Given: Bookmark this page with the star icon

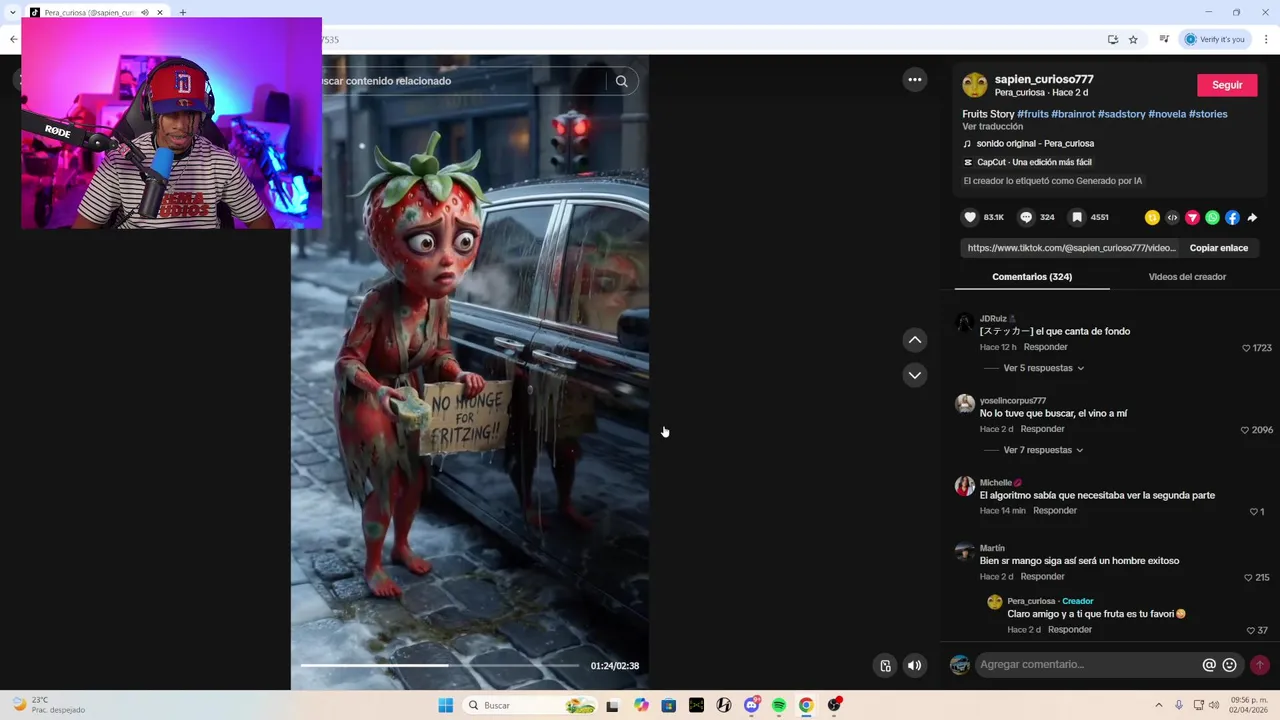Looking at the screenshot, I should pyautogui.click(x=1133, y=40).
